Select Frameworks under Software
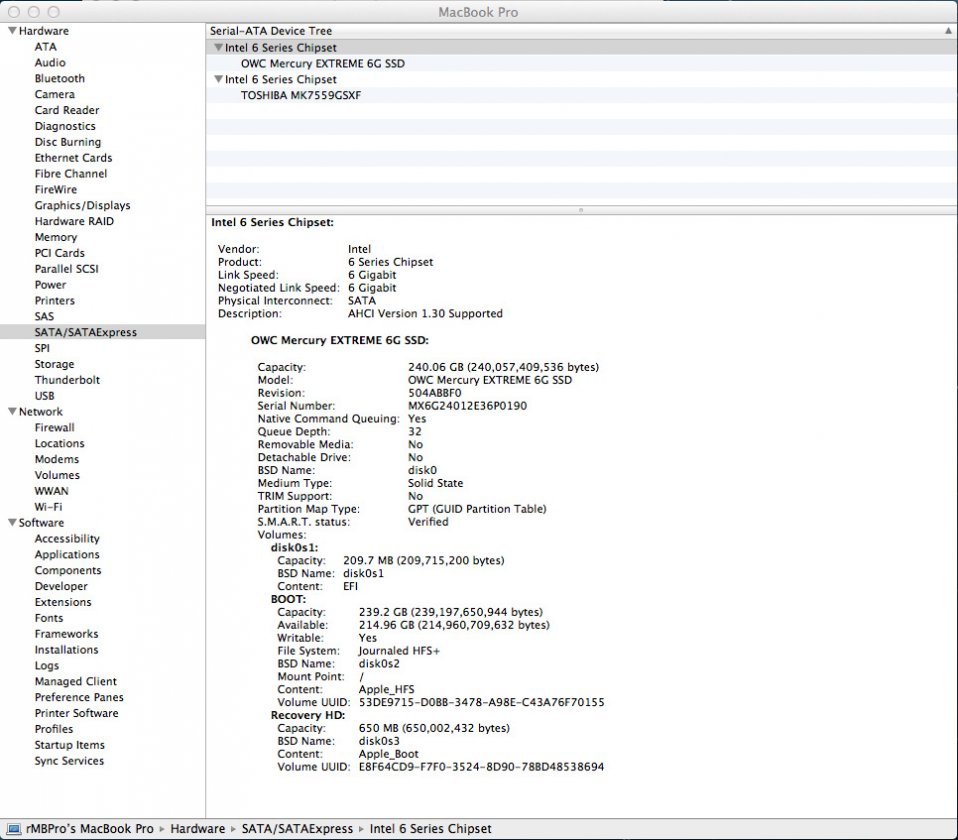Viewport: 958px width, 840px height. tap(67, 635)
